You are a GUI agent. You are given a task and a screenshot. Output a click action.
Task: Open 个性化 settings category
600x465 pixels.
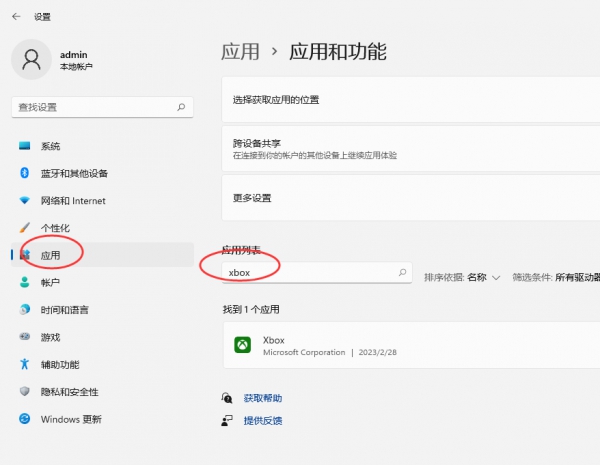pyautogui.click(x=102, y=228)
